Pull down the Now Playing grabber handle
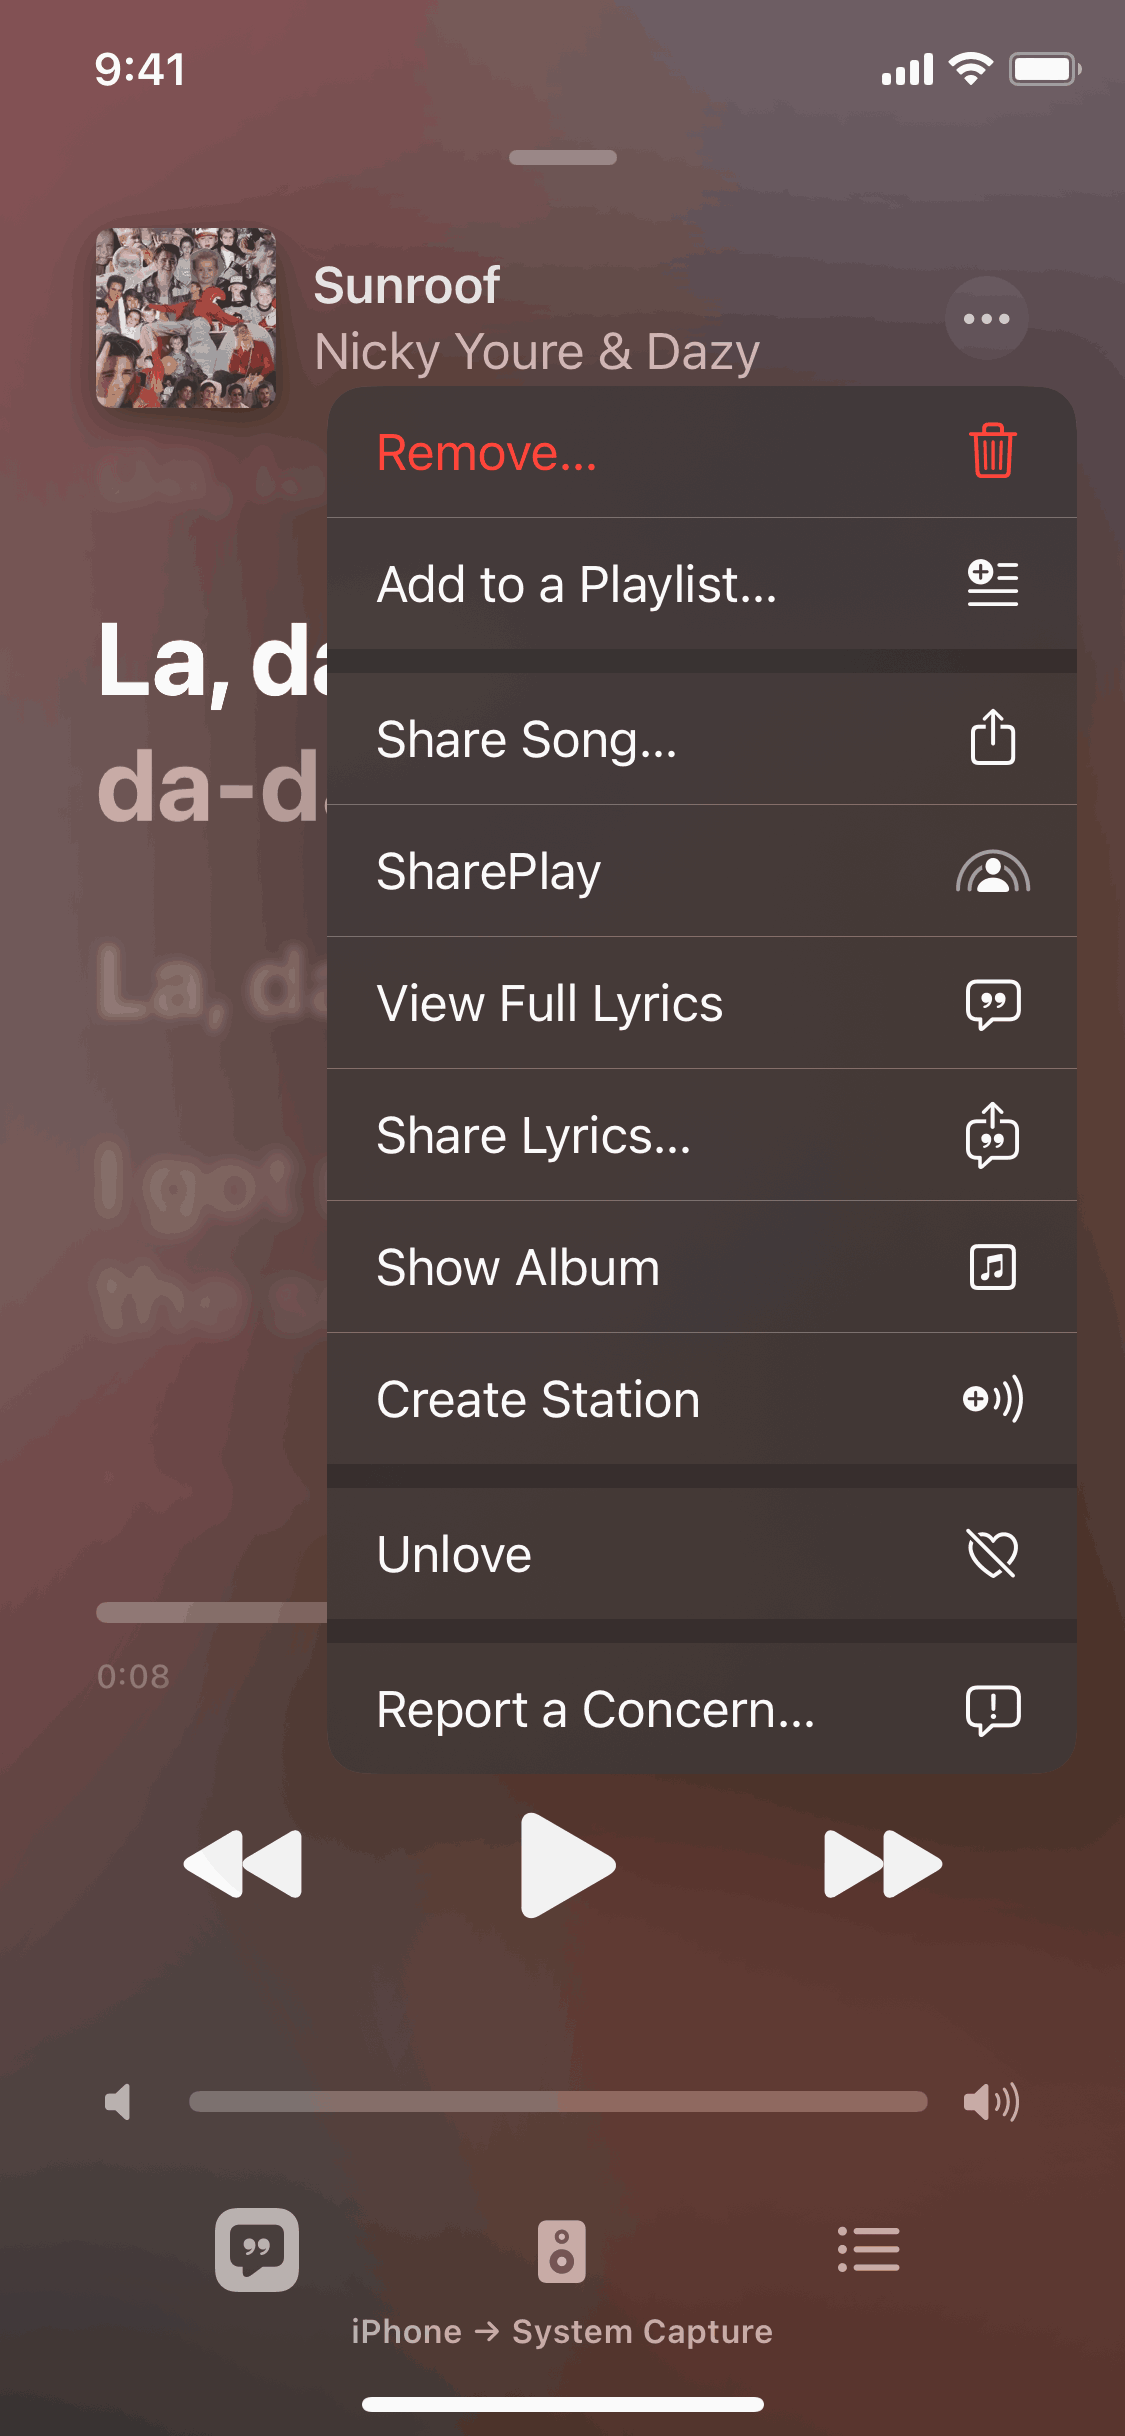The image size is (1125, 2436). (x=562, y=158)
